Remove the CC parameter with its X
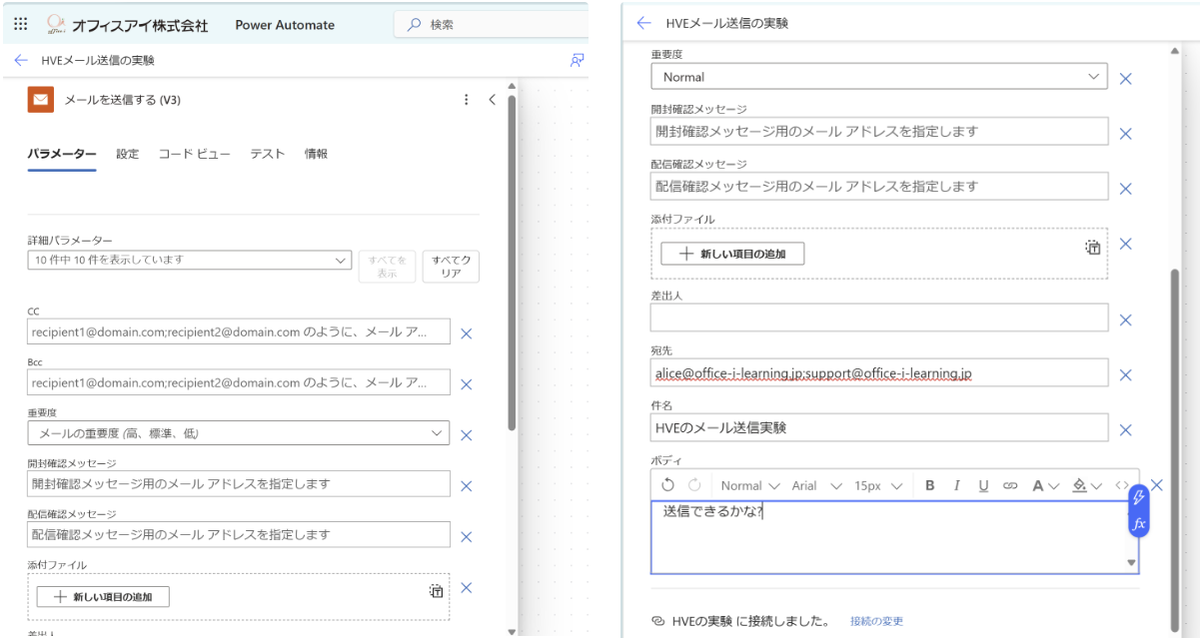 466,333
